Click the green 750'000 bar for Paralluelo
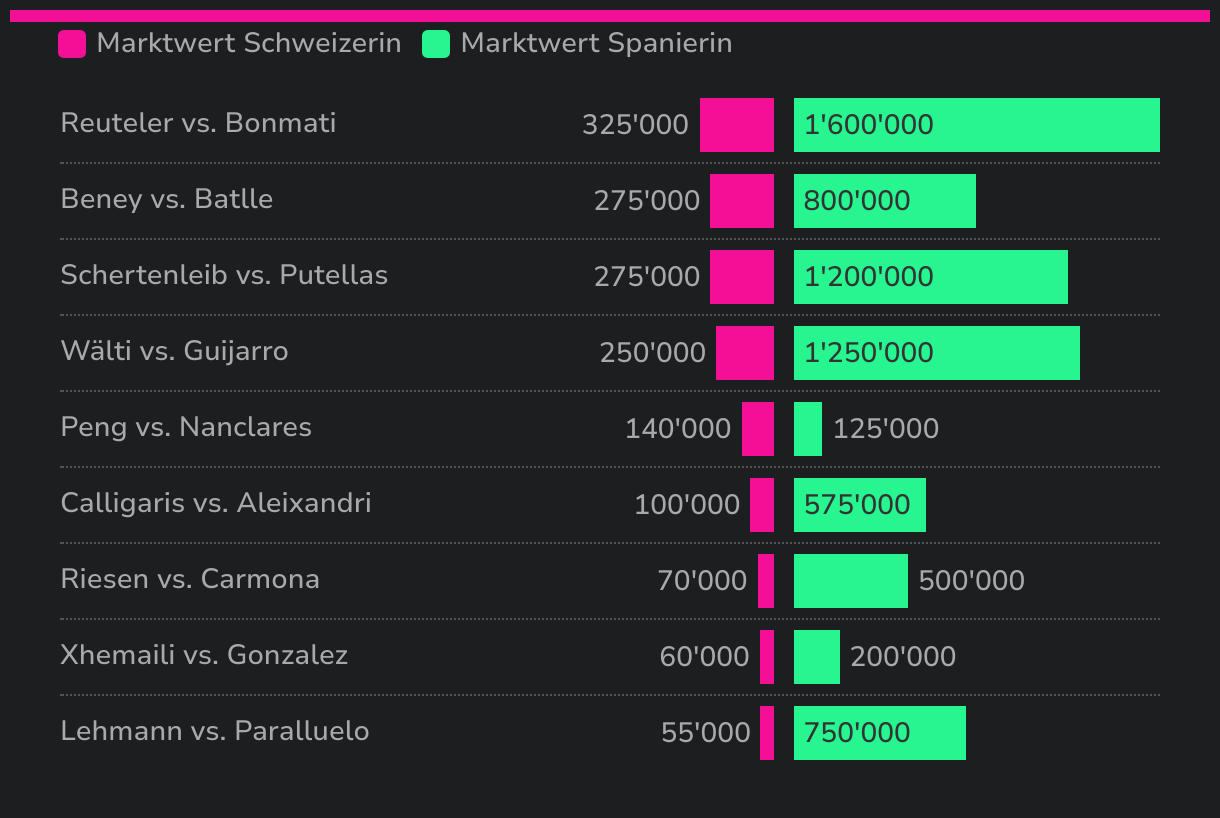Screen dimensions: 1220x818 pos(879,733)
